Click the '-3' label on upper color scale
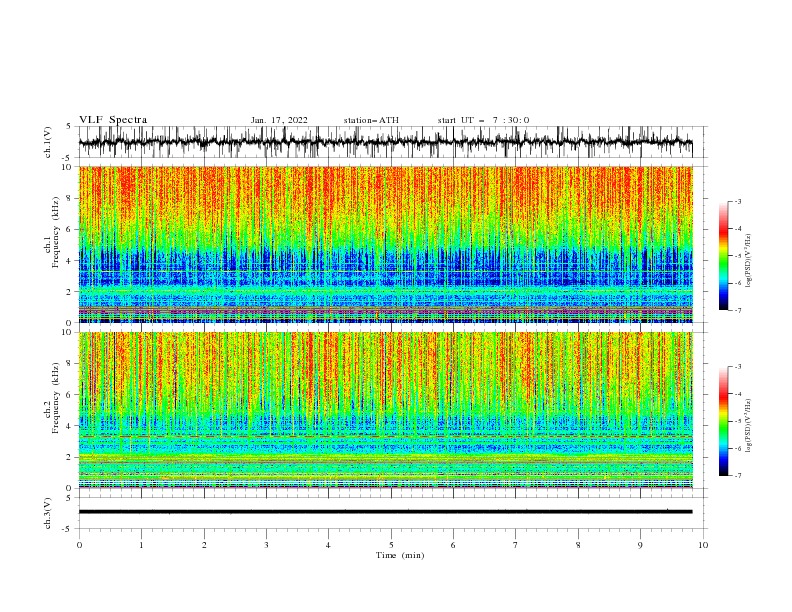The image size is (792, 612). point(738,201)
